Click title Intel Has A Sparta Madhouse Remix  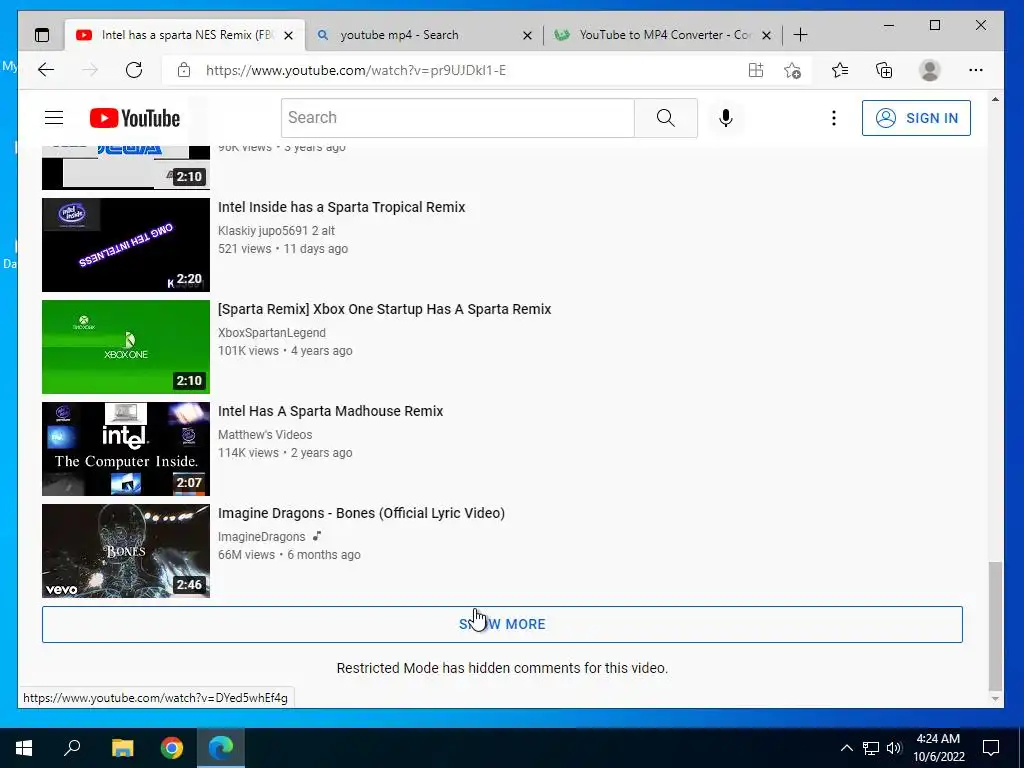point(330,411)
